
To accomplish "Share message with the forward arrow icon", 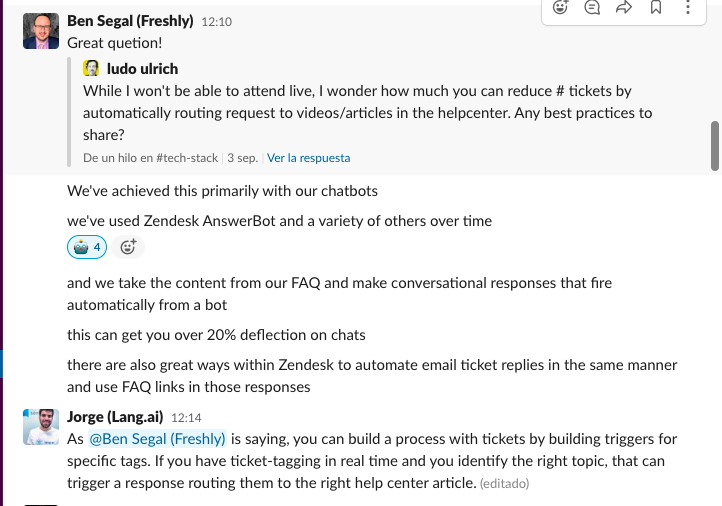I will pos(624,7).
